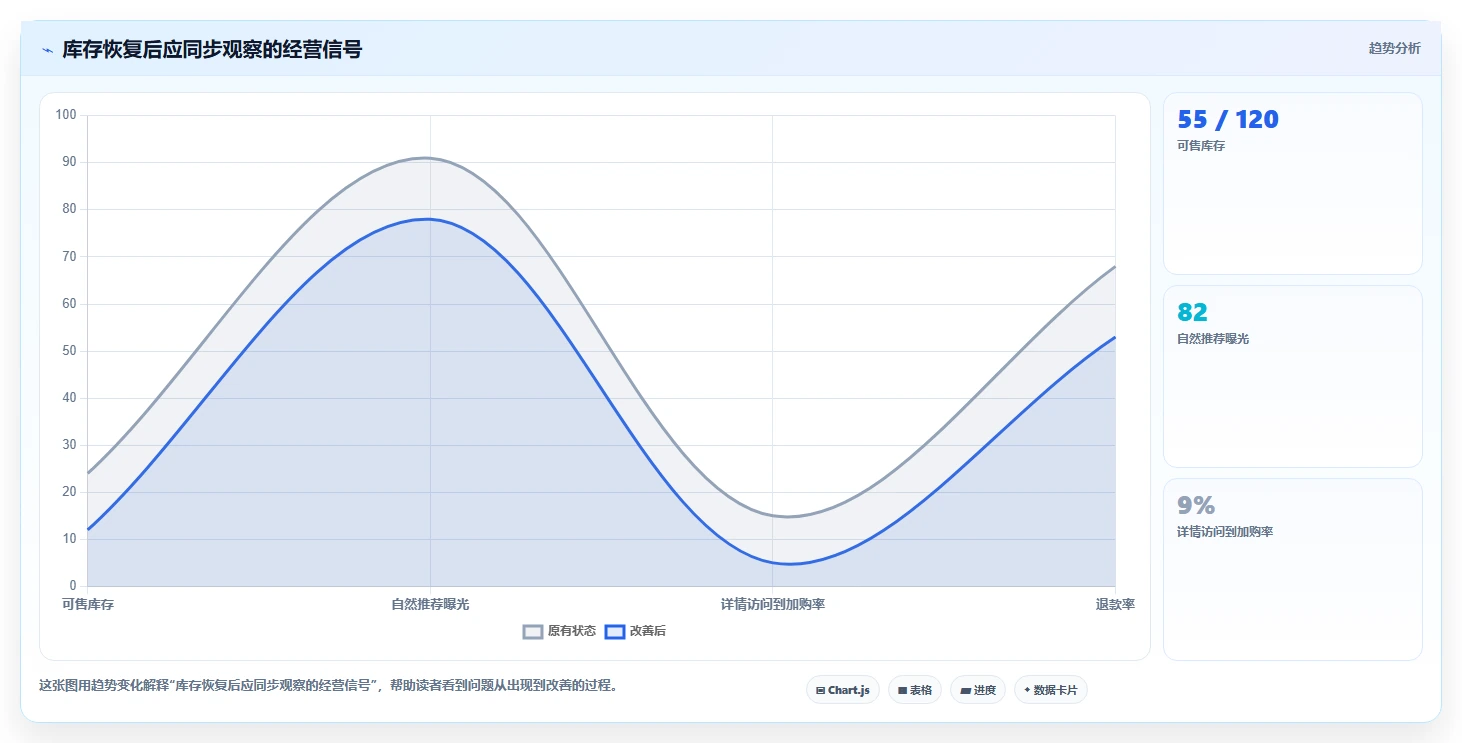Click the gray line peak at 自然推荐曝光
Viewport: 1462px width, 743px height.
[430, 158]
